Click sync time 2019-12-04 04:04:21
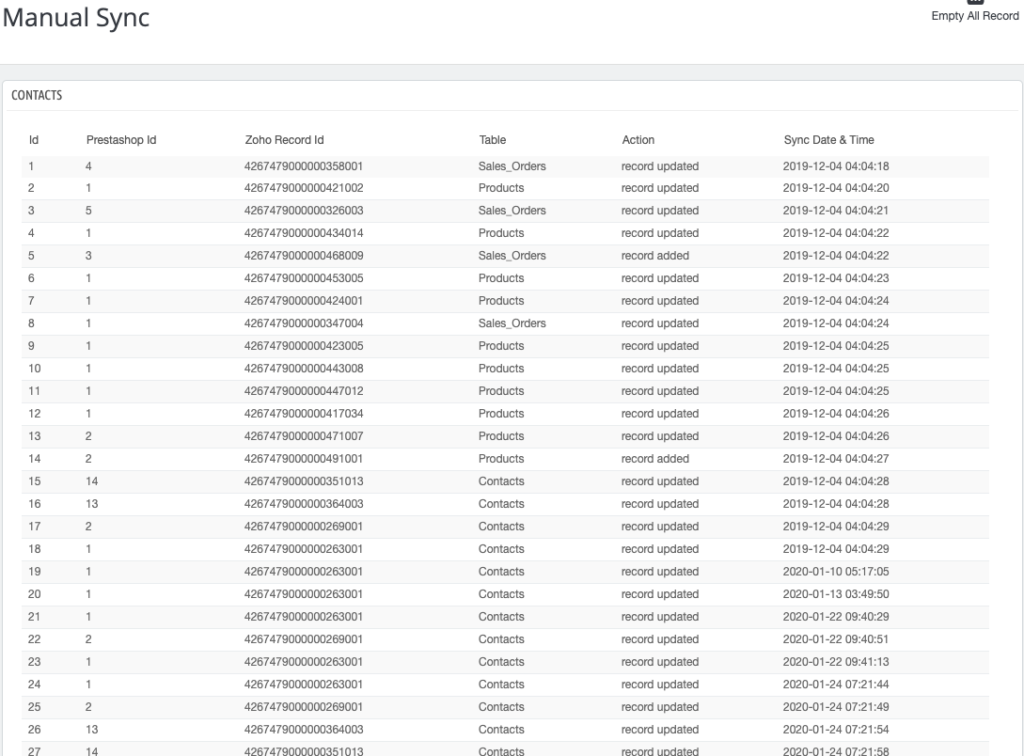1024x756 pixels. pos(836,210)
